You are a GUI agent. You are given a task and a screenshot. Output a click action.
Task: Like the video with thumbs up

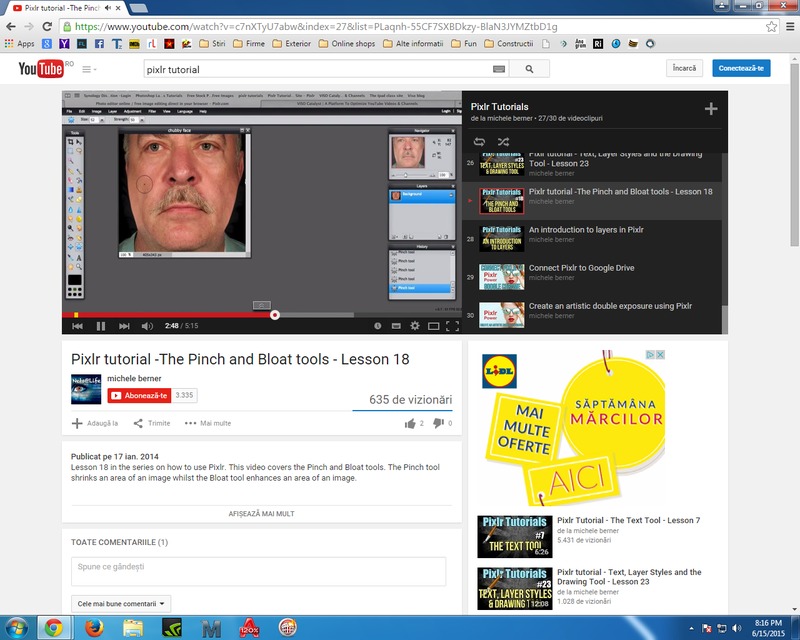pyautogui.click(x=410, y=423)
